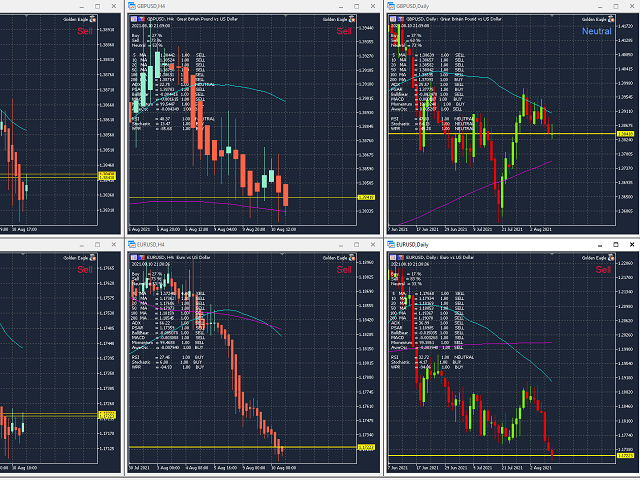Close the EURUSD,Daily chart window
The width and height of the screenshot is (640, 480).
[632, 244]
